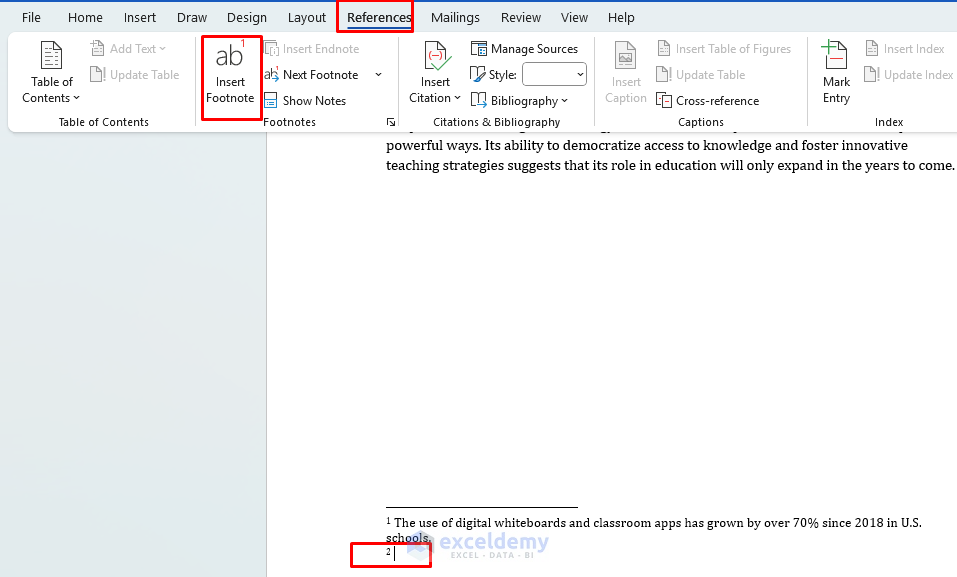Open the Insert ribbon tab
This screenshot has width=957, height=577.
[x=140, y=18]
